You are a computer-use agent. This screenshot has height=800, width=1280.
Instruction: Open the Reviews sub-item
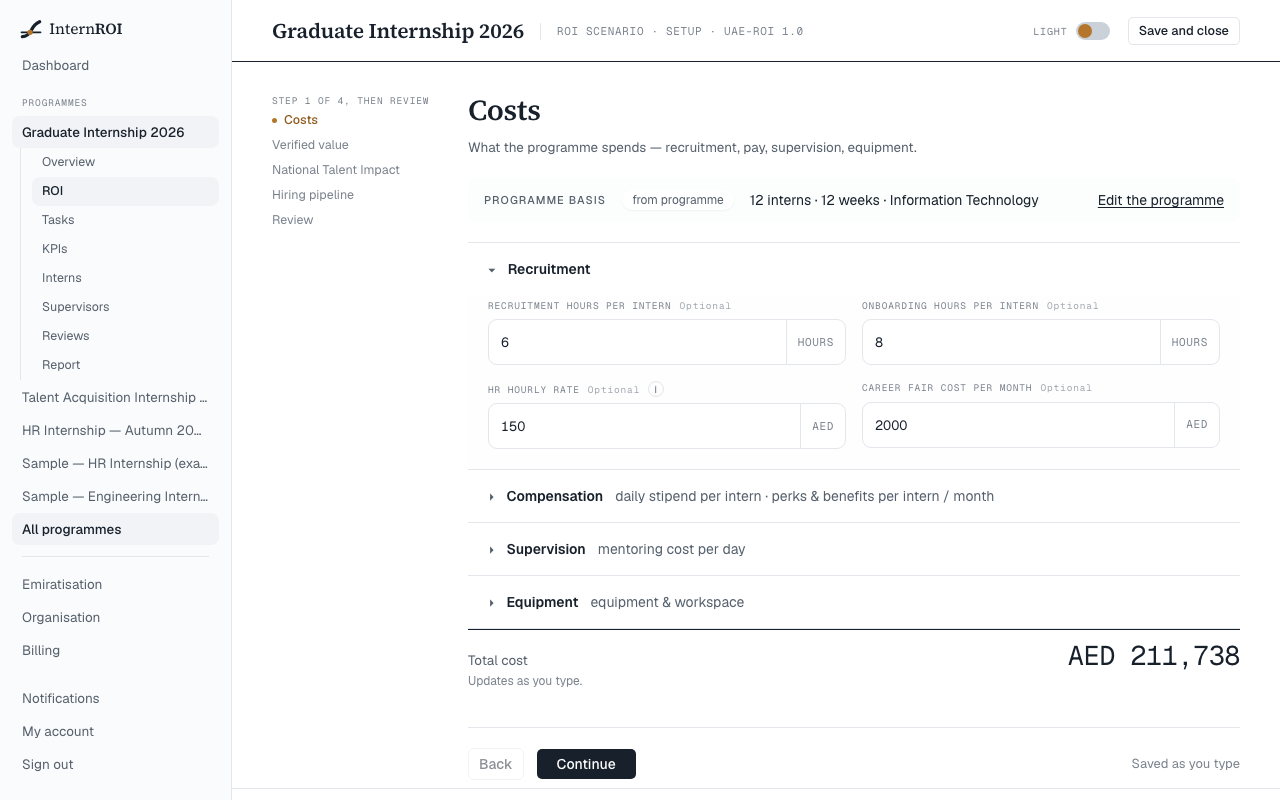(125, 336)
